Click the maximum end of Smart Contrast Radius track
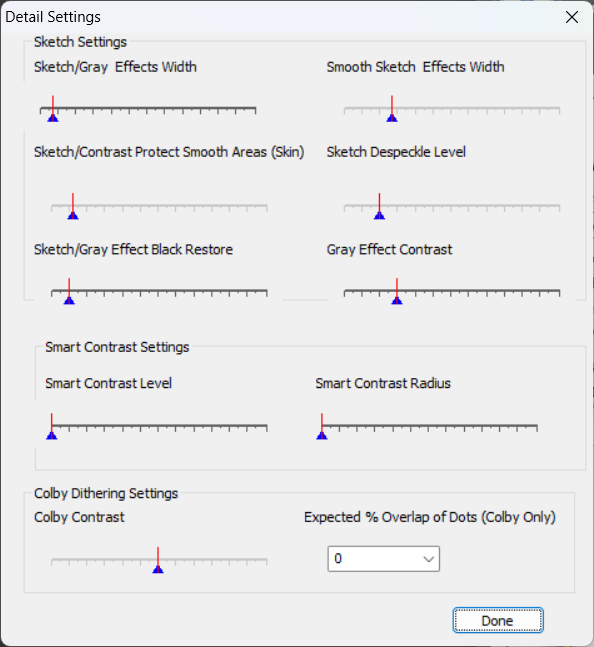This screenshot has height=647, width=594. click(x=536, y=427)
